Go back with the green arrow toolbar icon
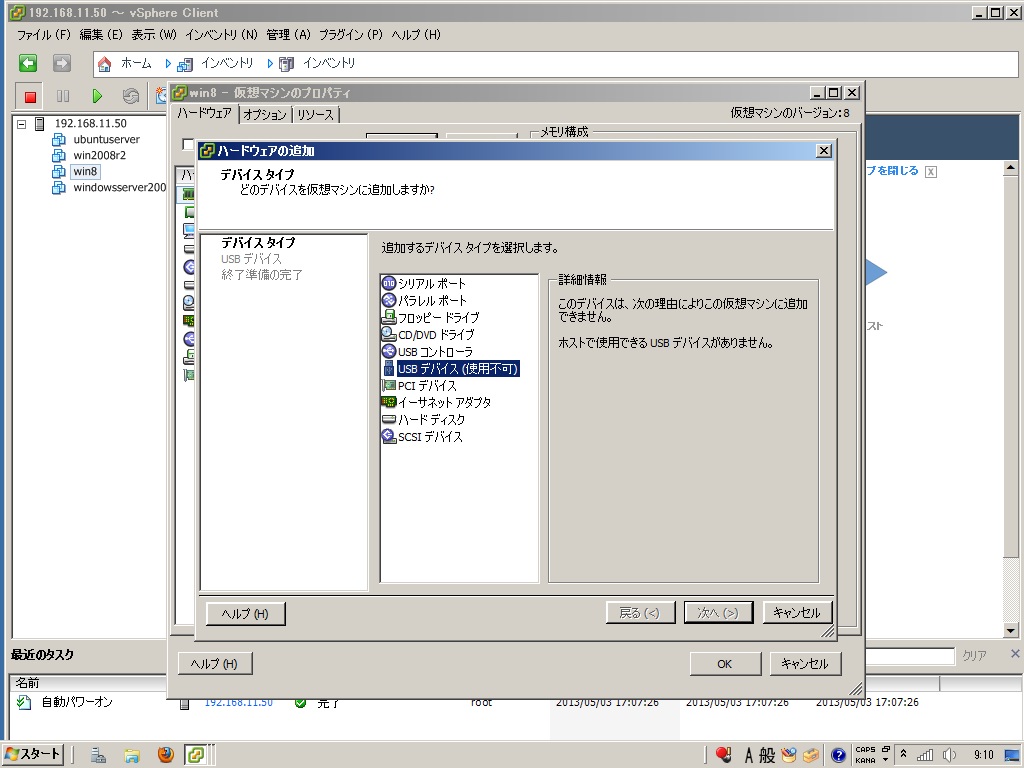 (27, 63)
